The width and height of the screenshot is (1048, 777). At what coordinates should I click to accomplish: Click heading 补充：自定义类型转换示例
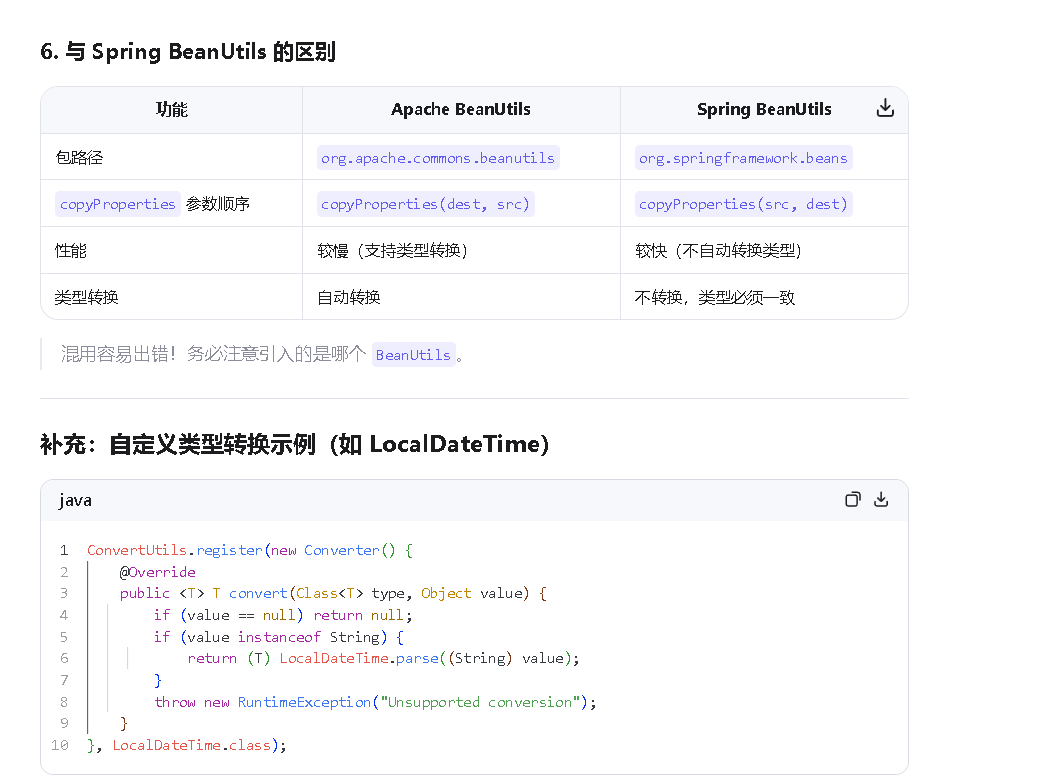[x=295, y=444]
